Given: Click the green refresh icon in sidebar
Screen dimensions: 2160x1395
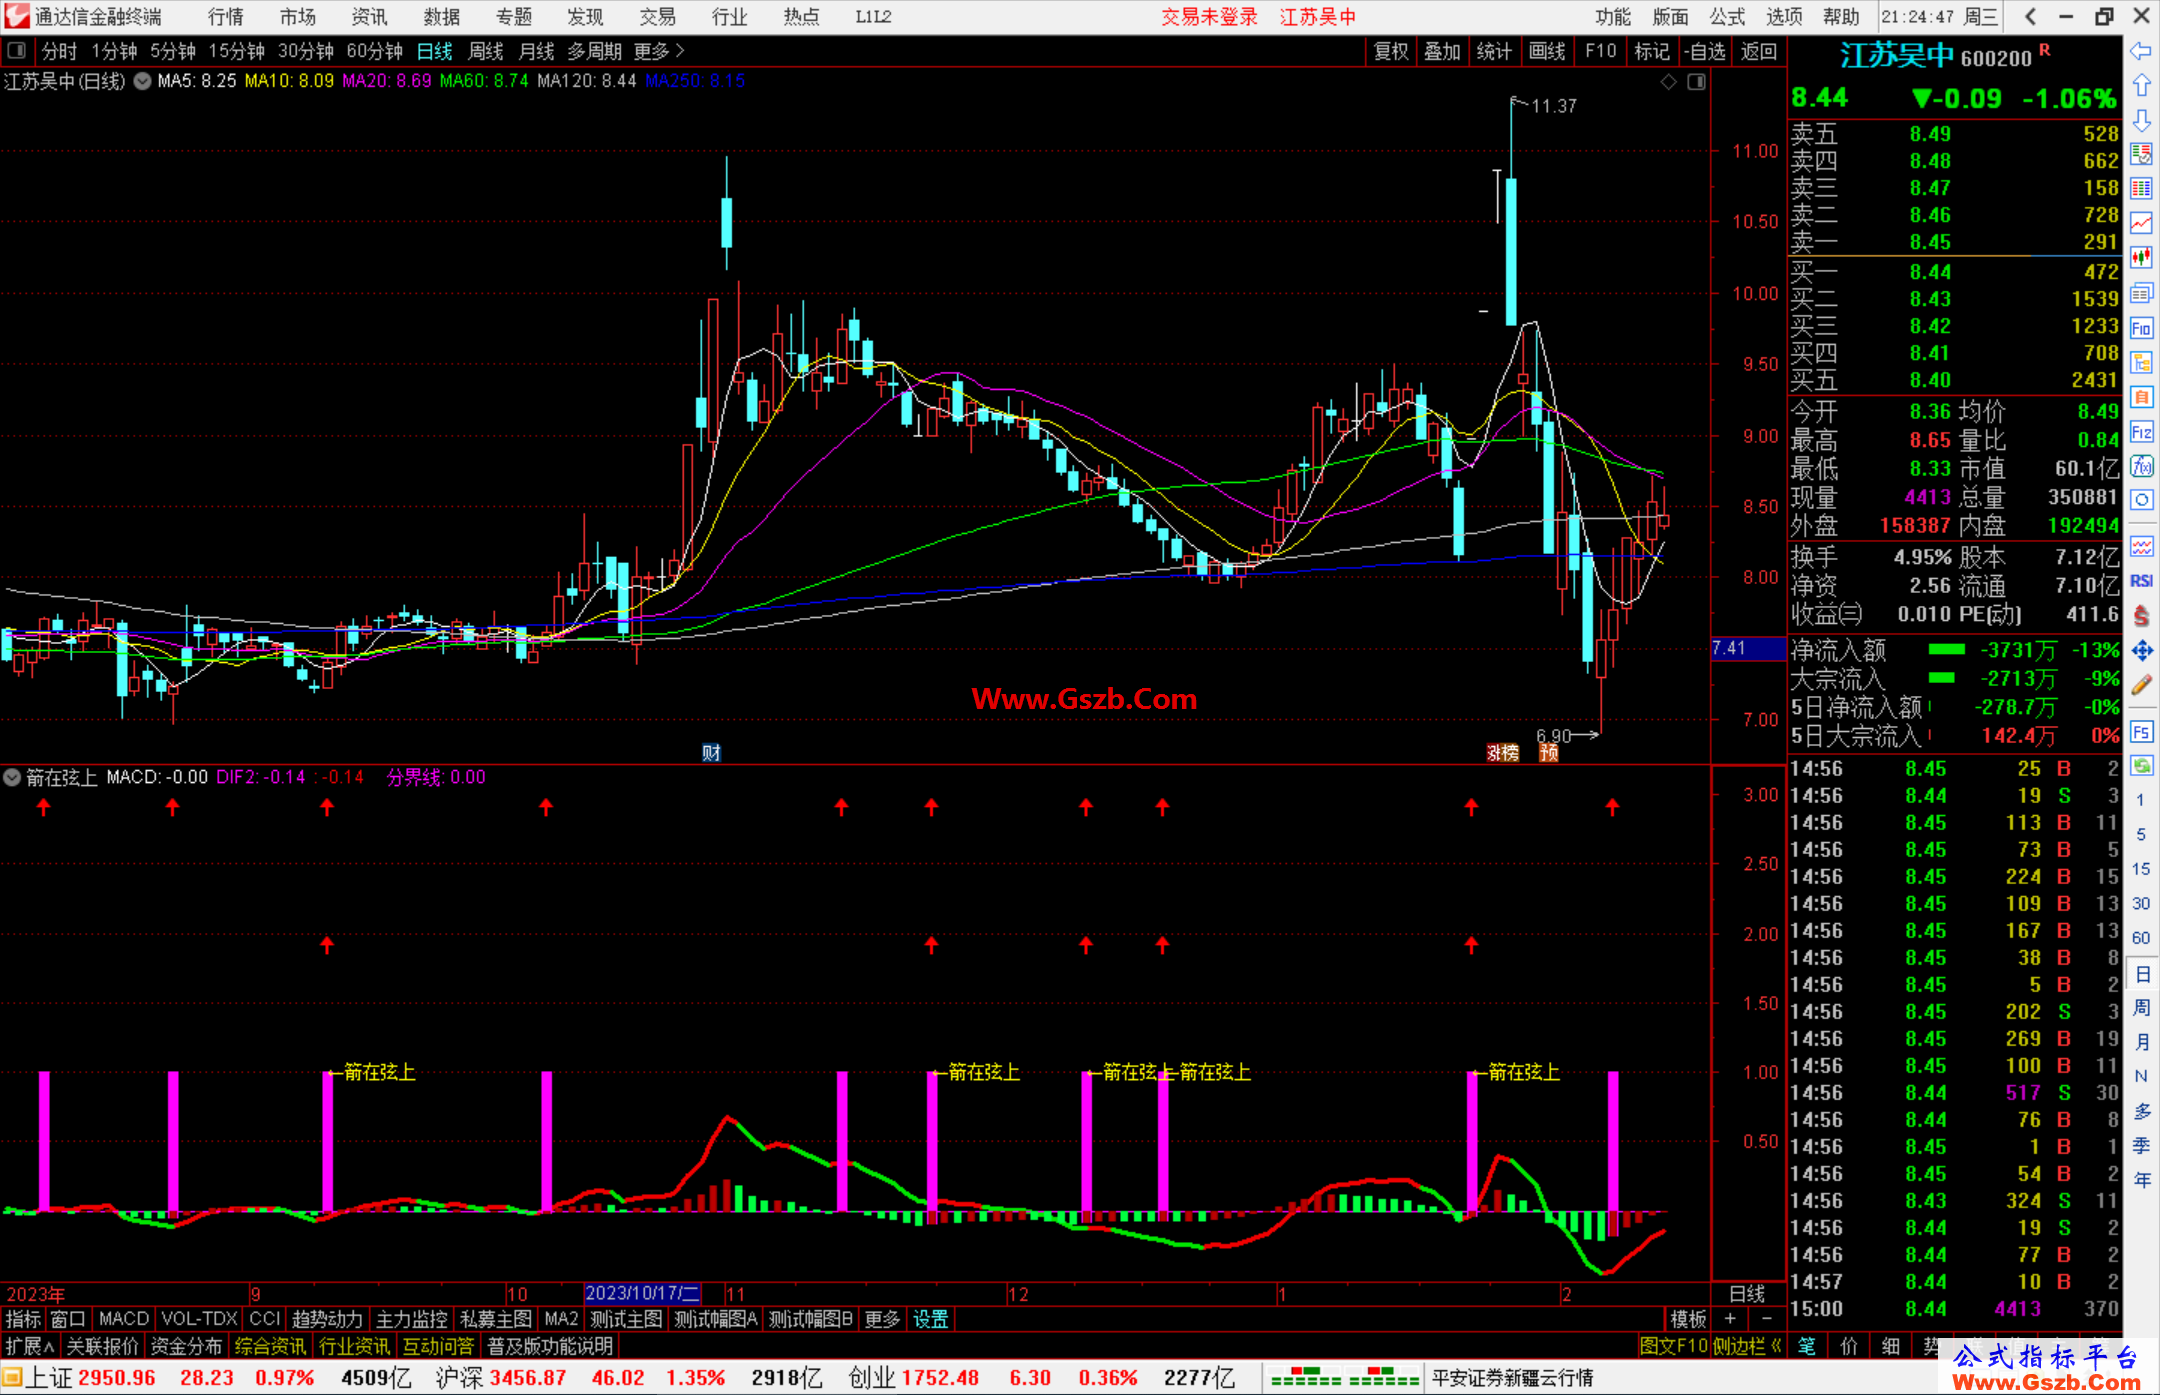Looking at the screenshot, I should (x=2141, y=766).
